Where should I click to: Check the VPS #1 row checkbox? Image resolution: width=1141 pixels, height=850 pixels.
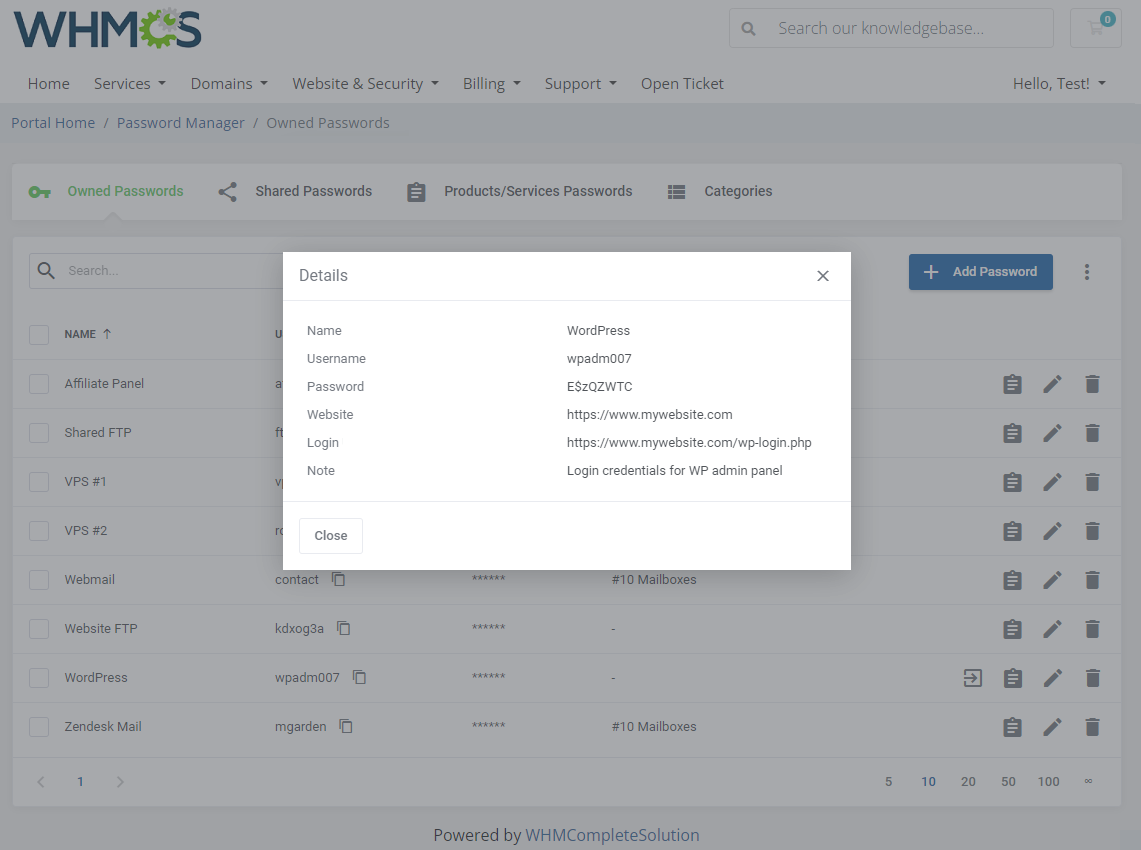[39, 482]
